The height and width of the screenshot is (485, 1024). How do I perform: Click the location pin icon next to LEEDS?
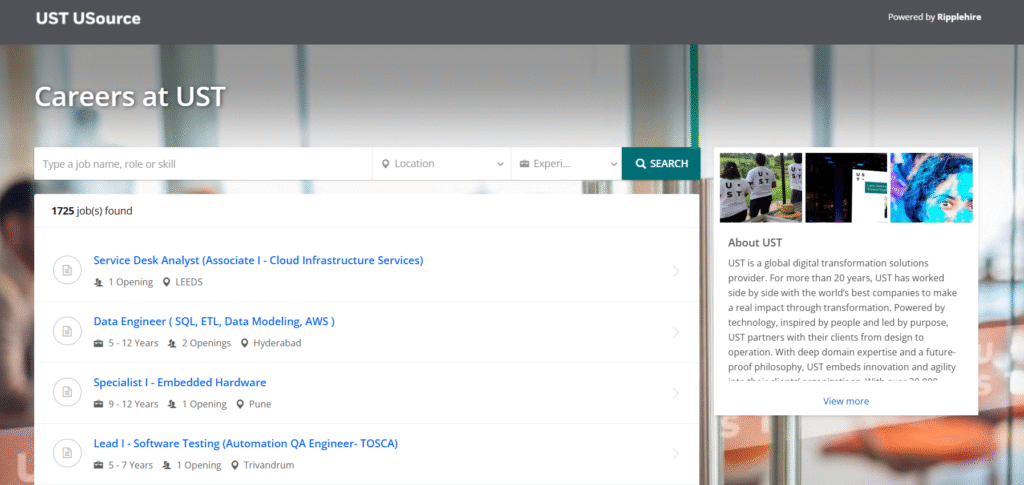click(x=167, y=283)
